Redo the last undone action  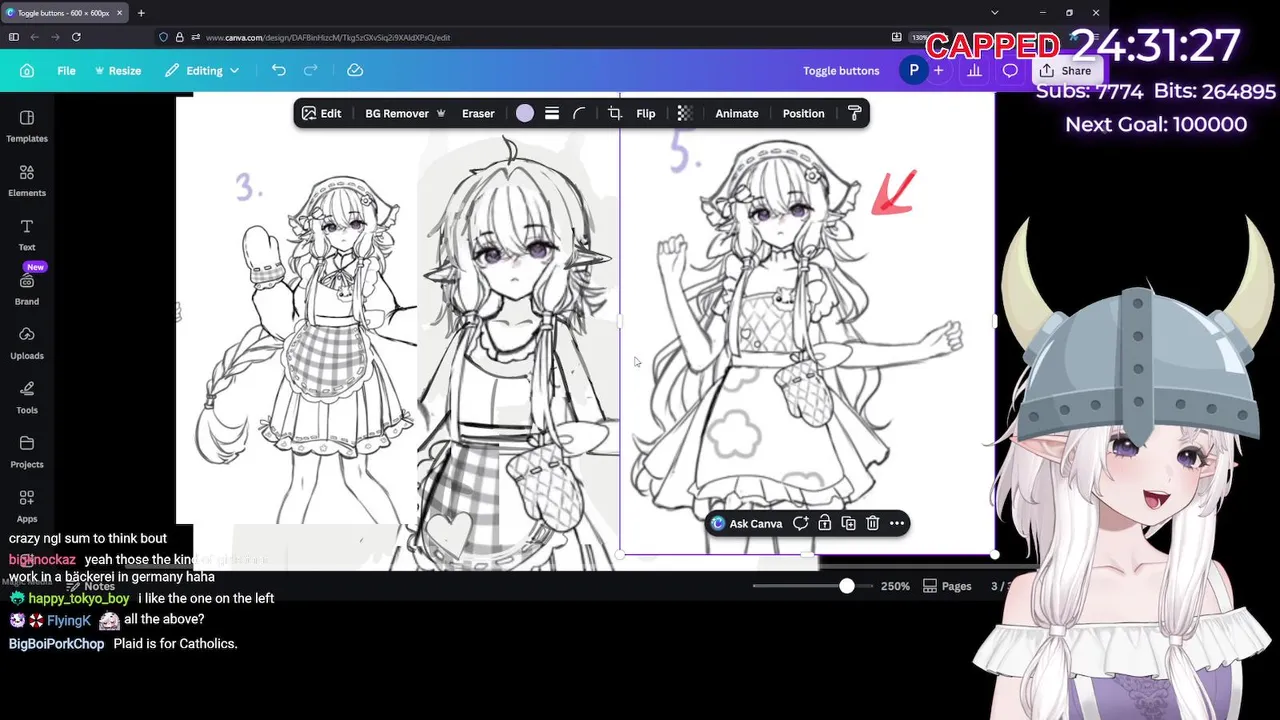point(311,70)
